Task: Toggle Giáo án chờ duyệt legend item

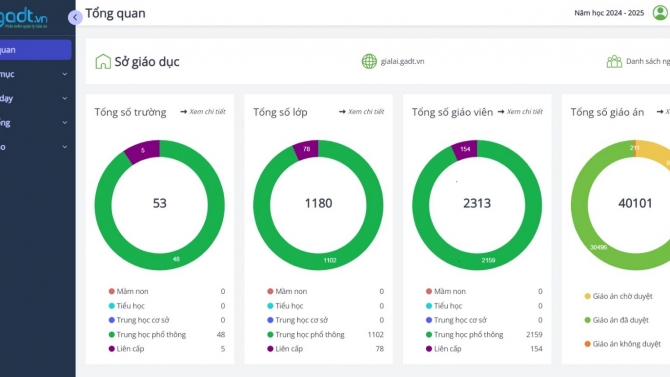Action: [x=618, y=296]
